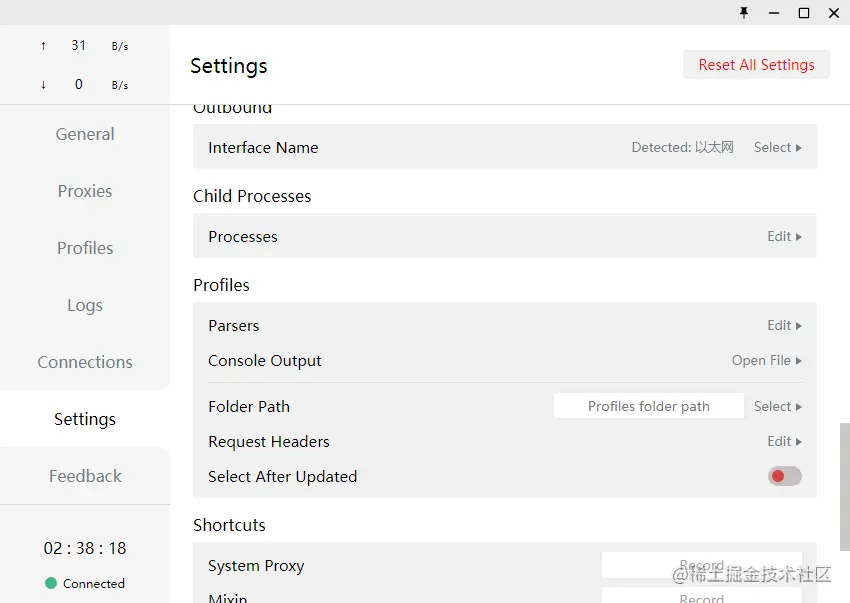
Task: Click the Reset All Settings button
Action: 756,65
